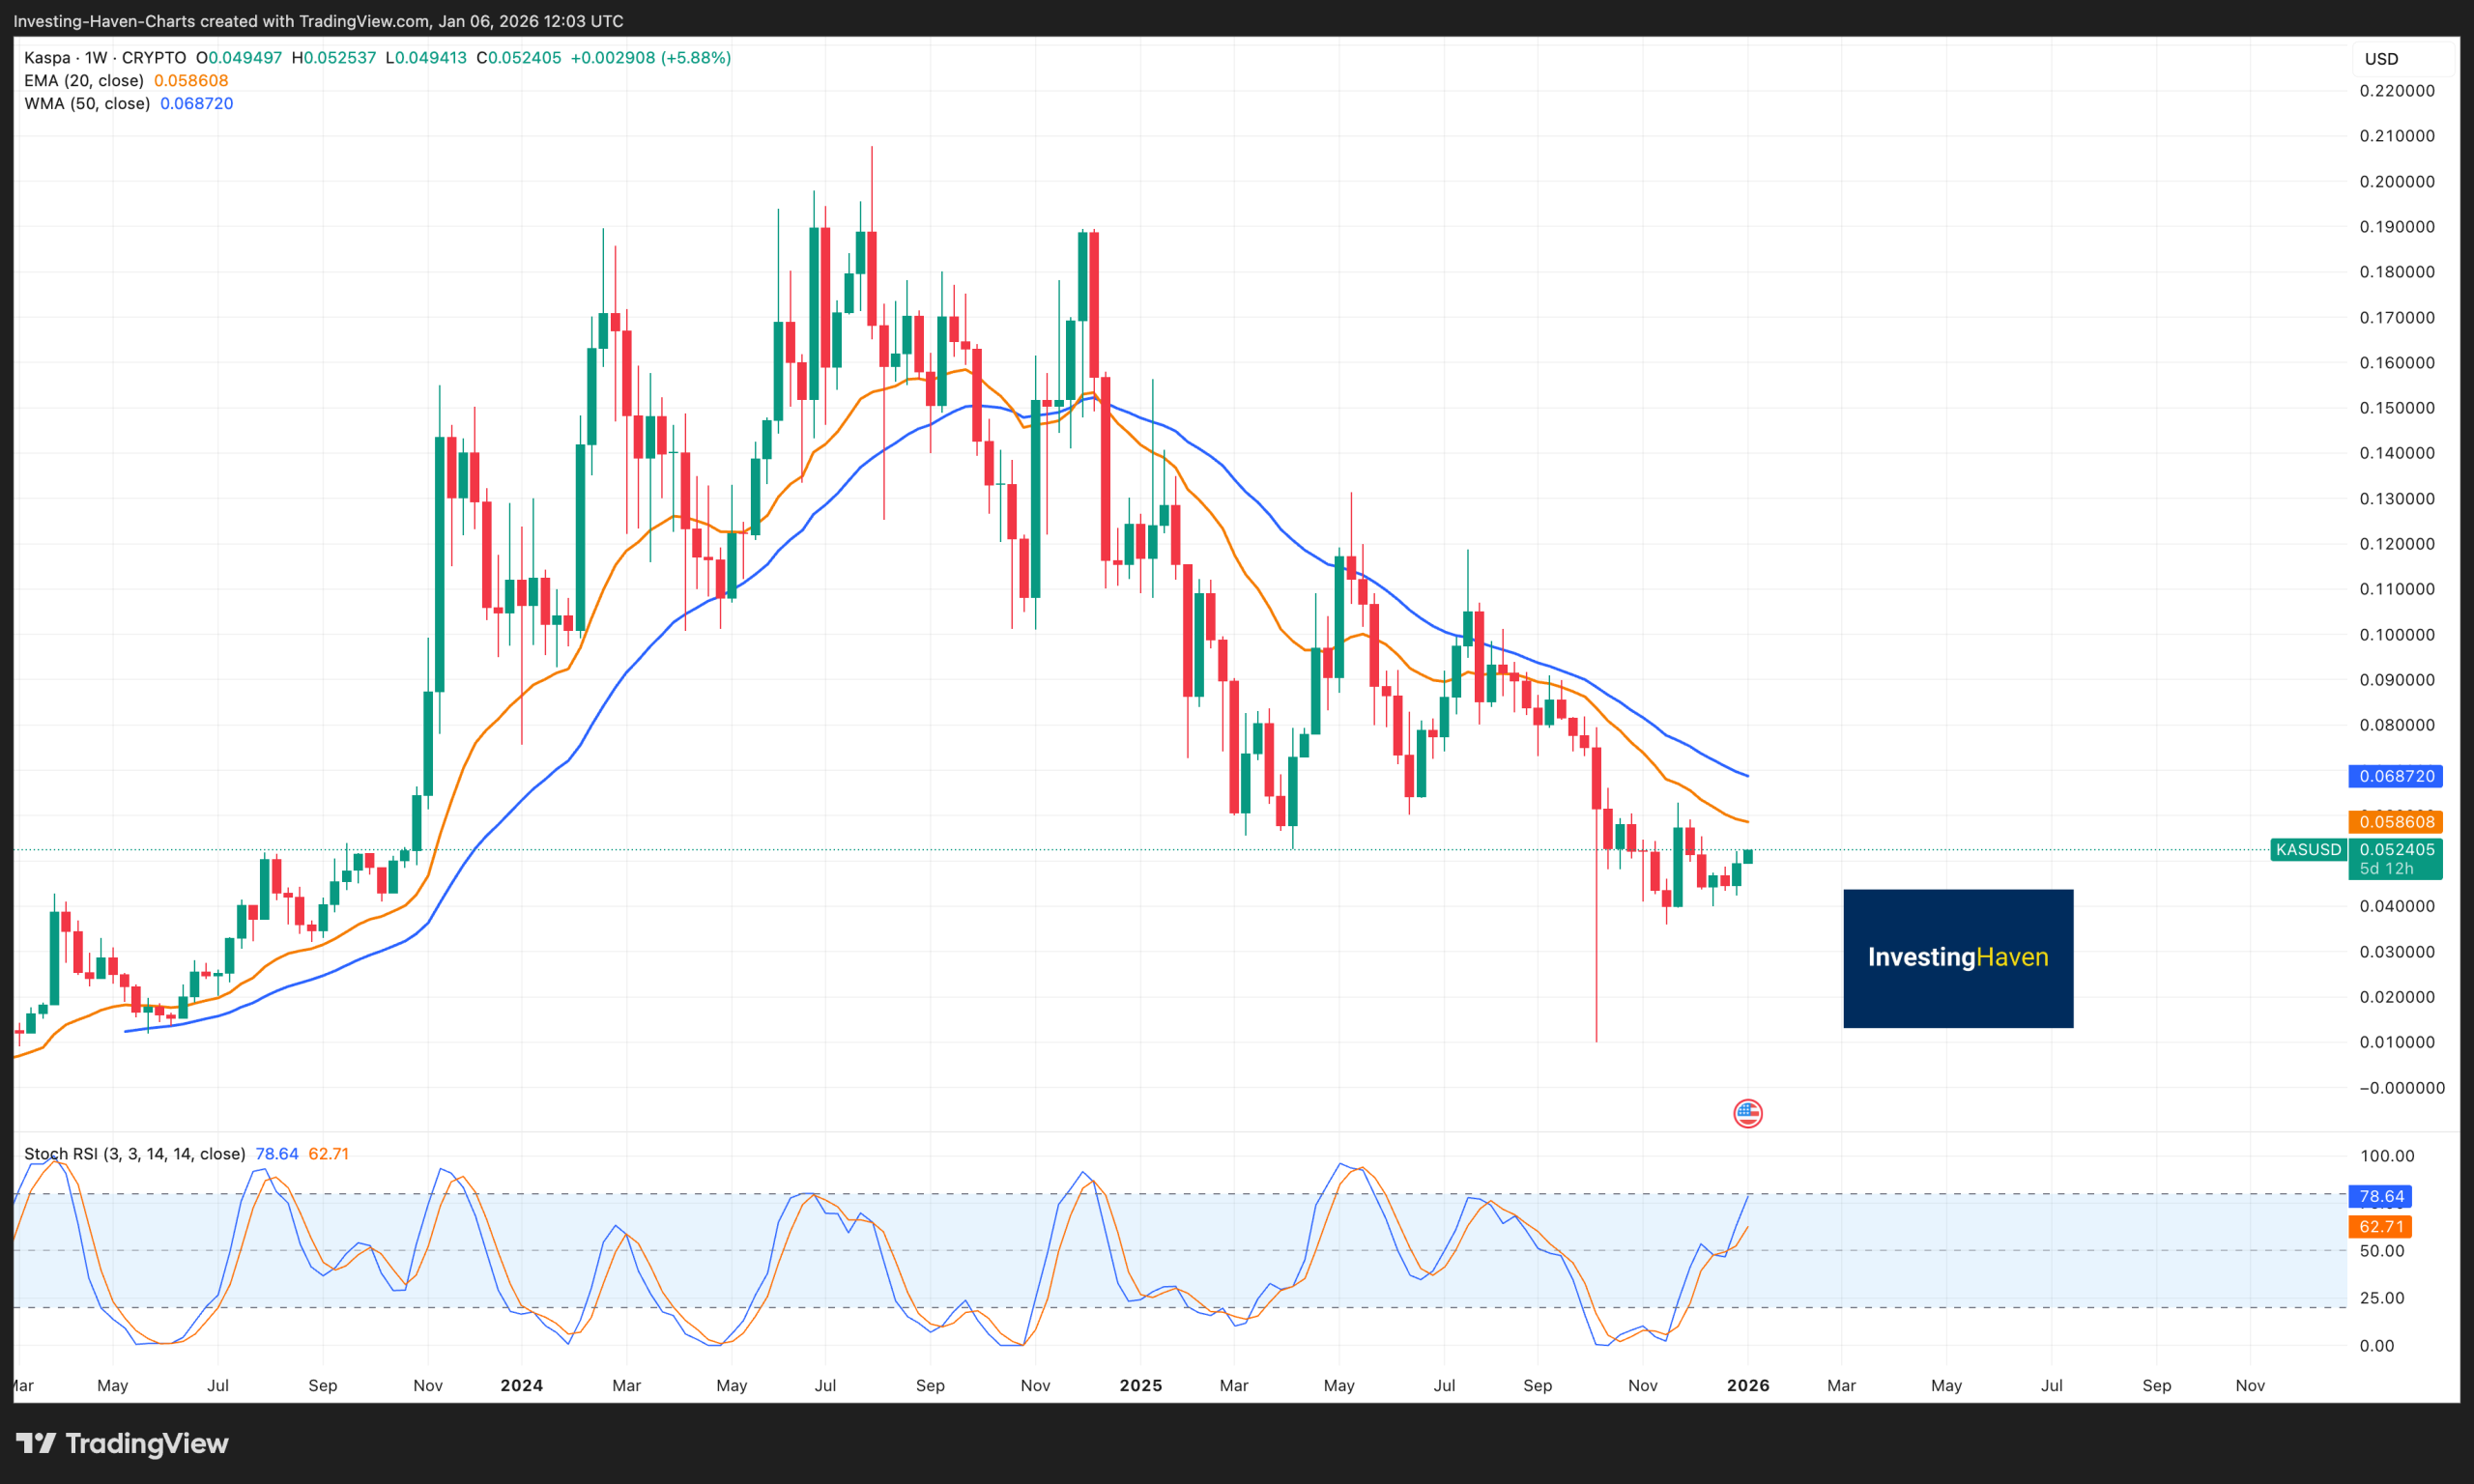Screen dimensions: 2474x1484
Task: Click the US flag economic event icon
Action: point(1747,1113)
